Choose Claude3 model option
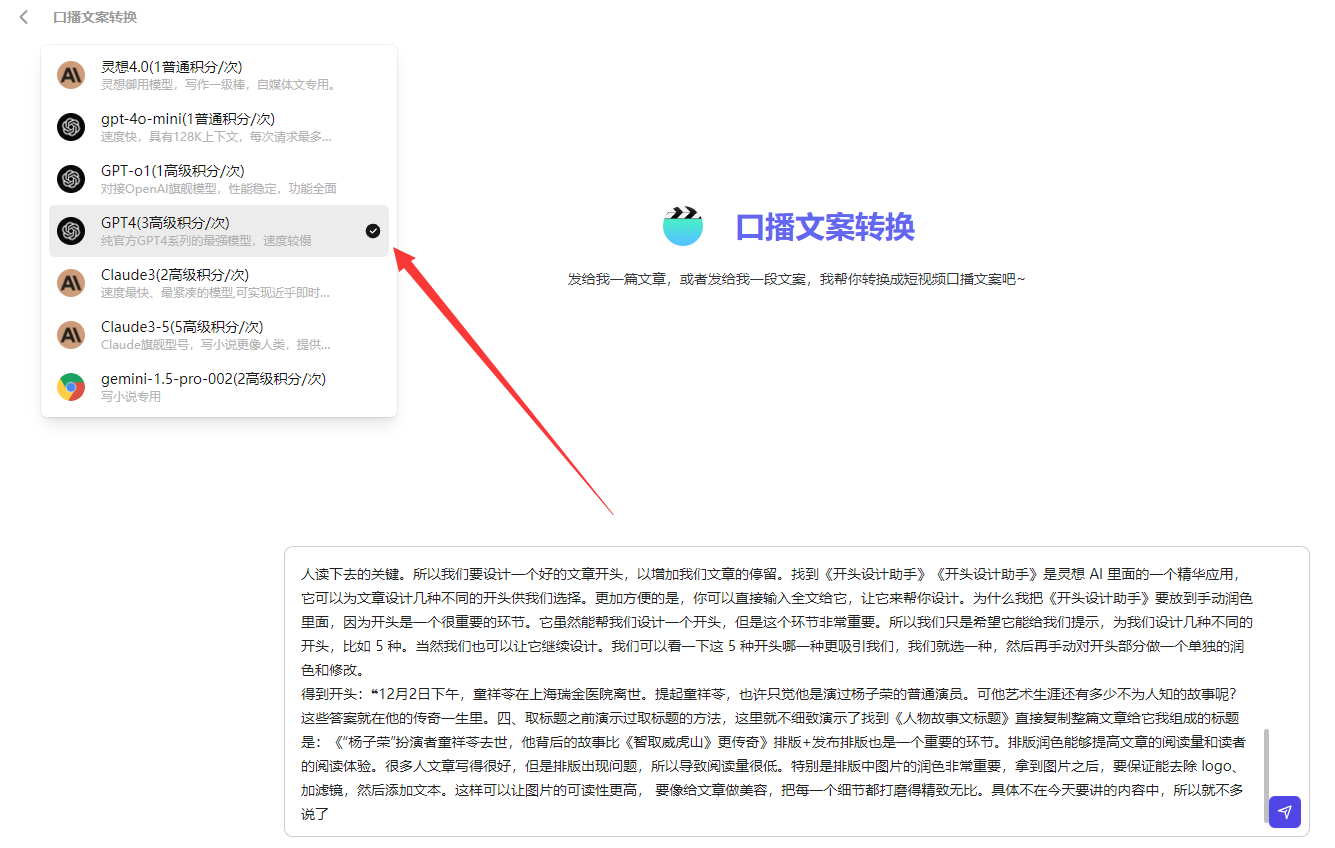 [x=219, y=283]
